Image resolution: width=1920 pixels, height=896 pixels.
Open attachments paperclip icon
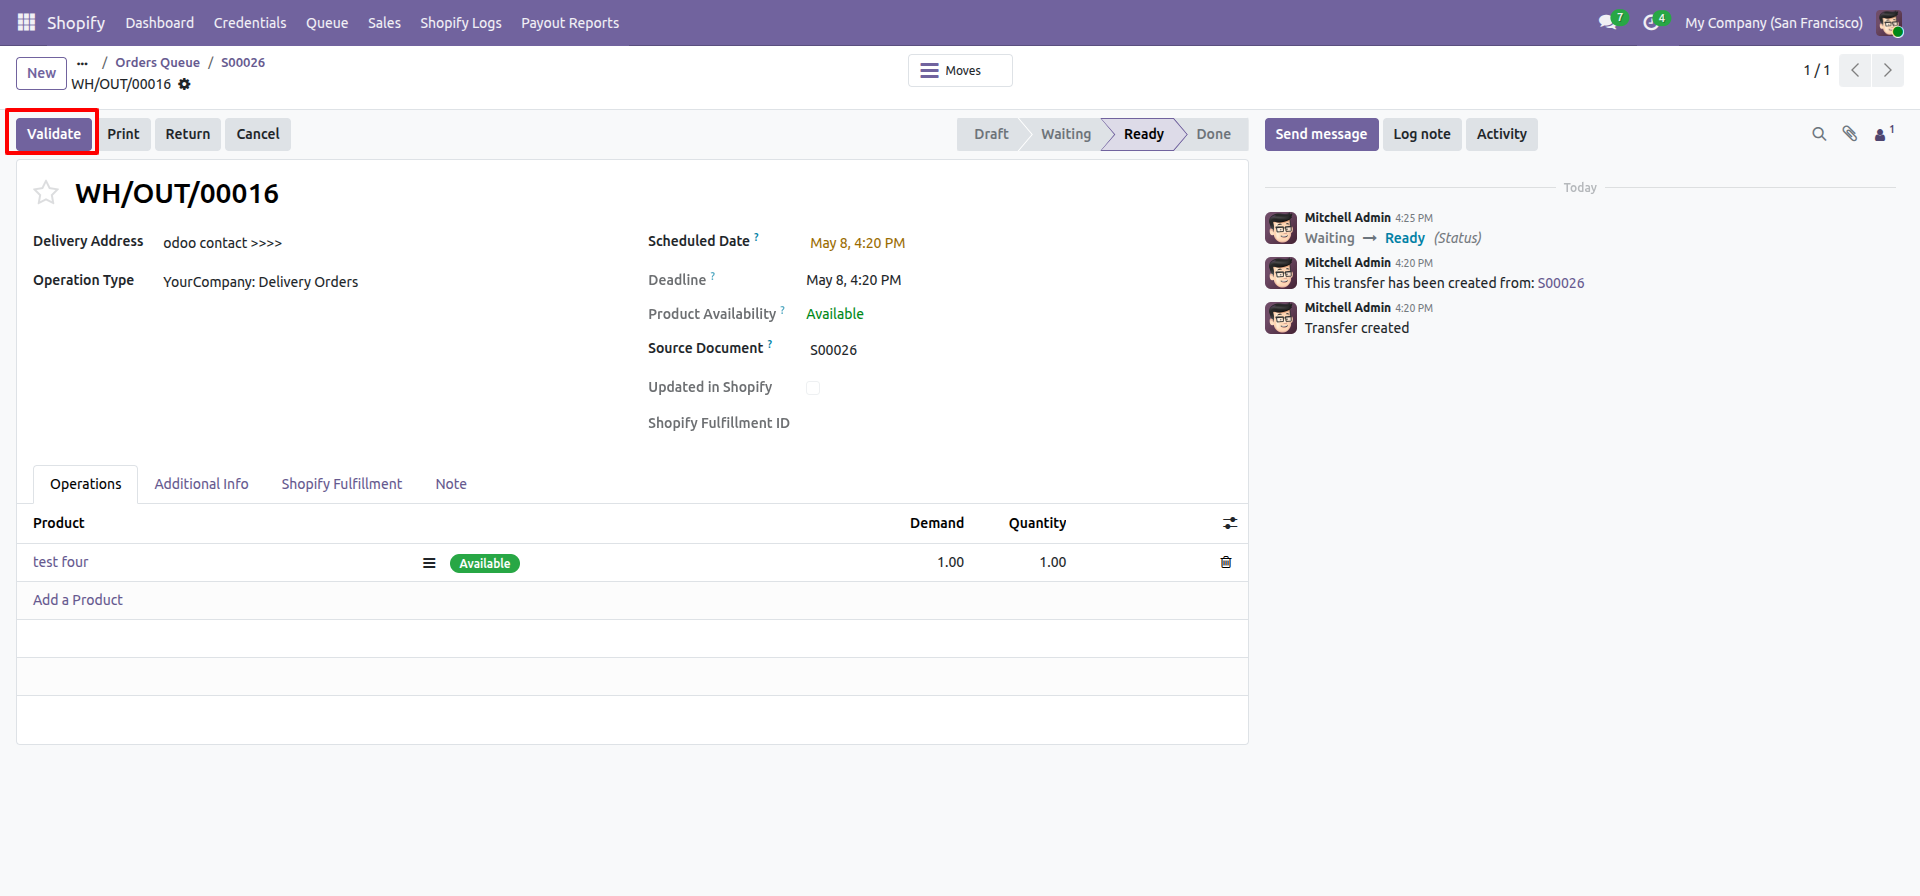coord(1850,134)
